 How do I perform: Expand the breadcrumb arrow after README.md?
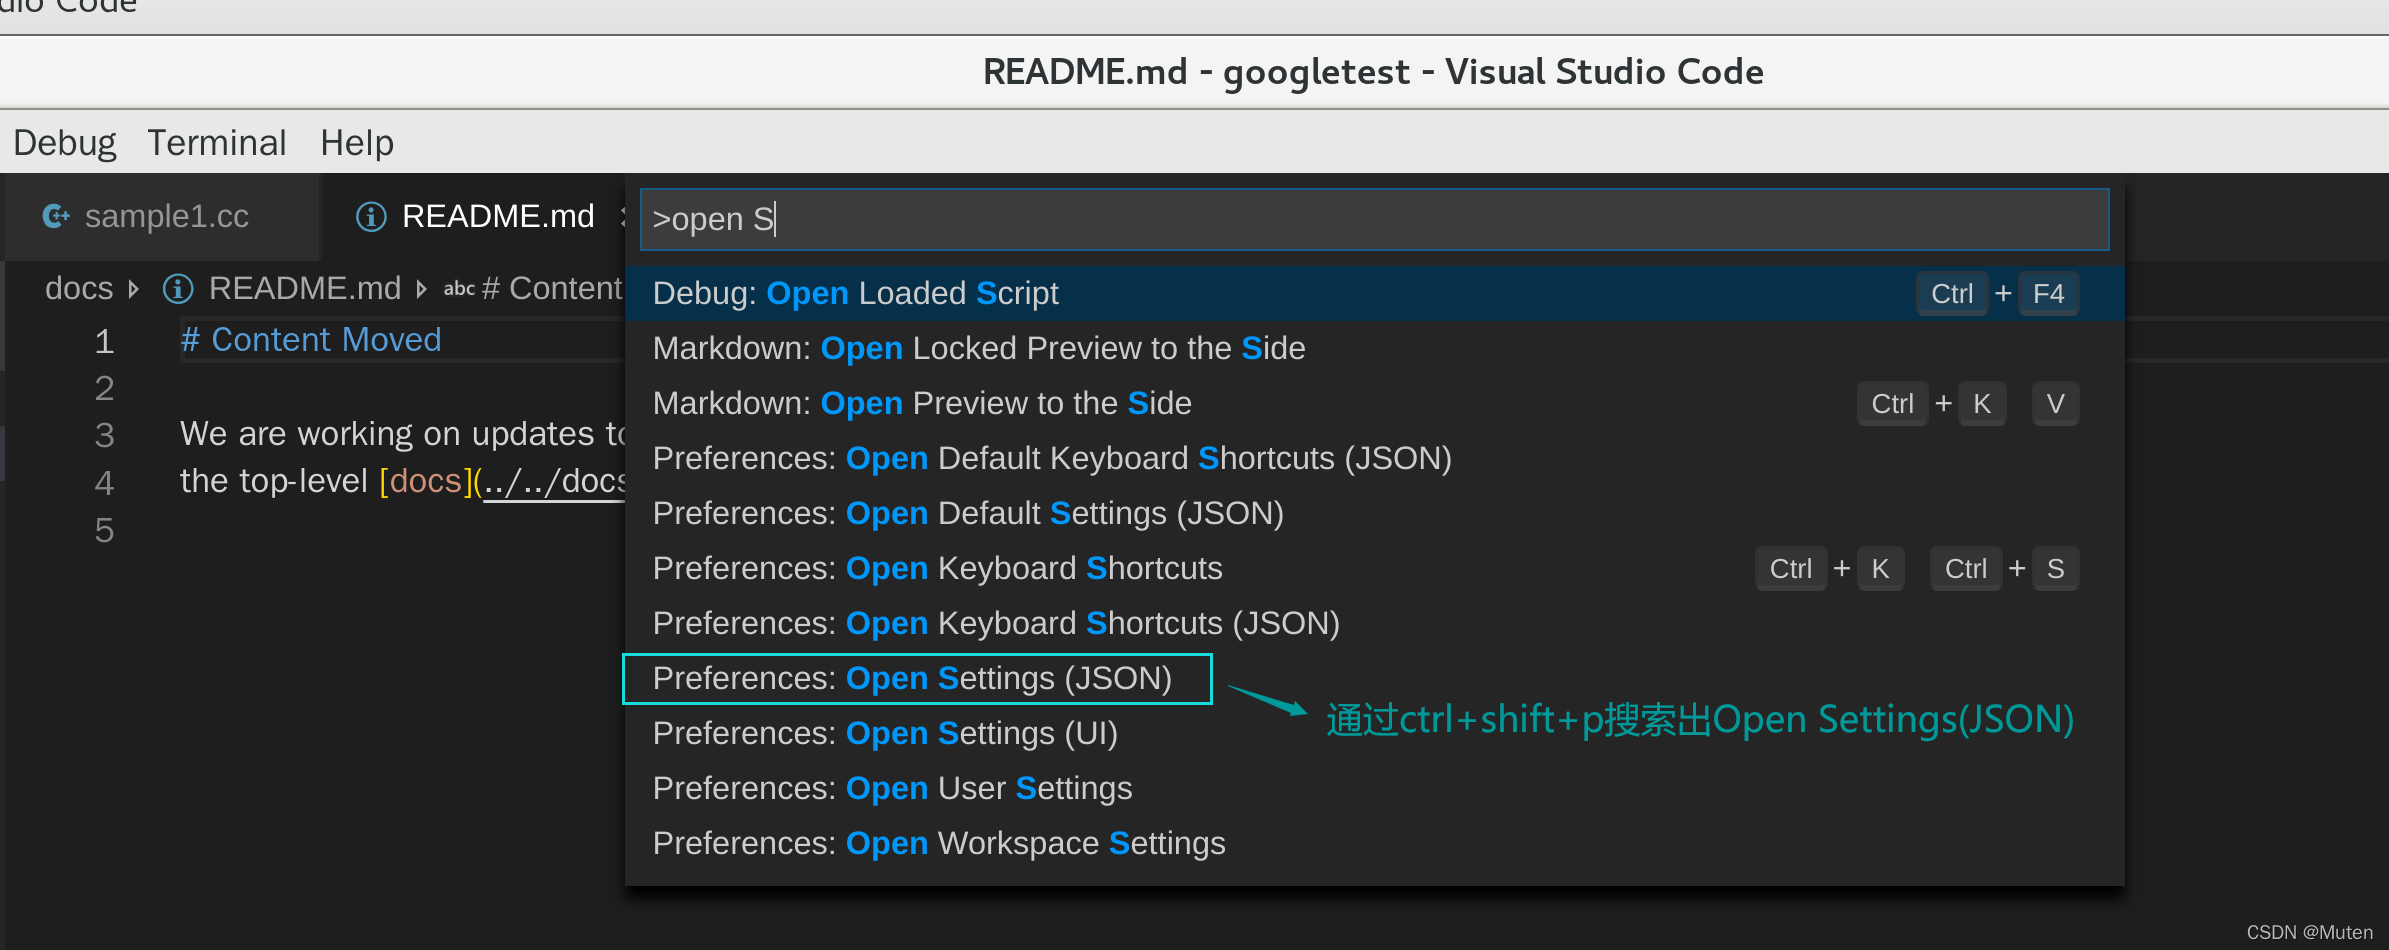pos(421,289)
